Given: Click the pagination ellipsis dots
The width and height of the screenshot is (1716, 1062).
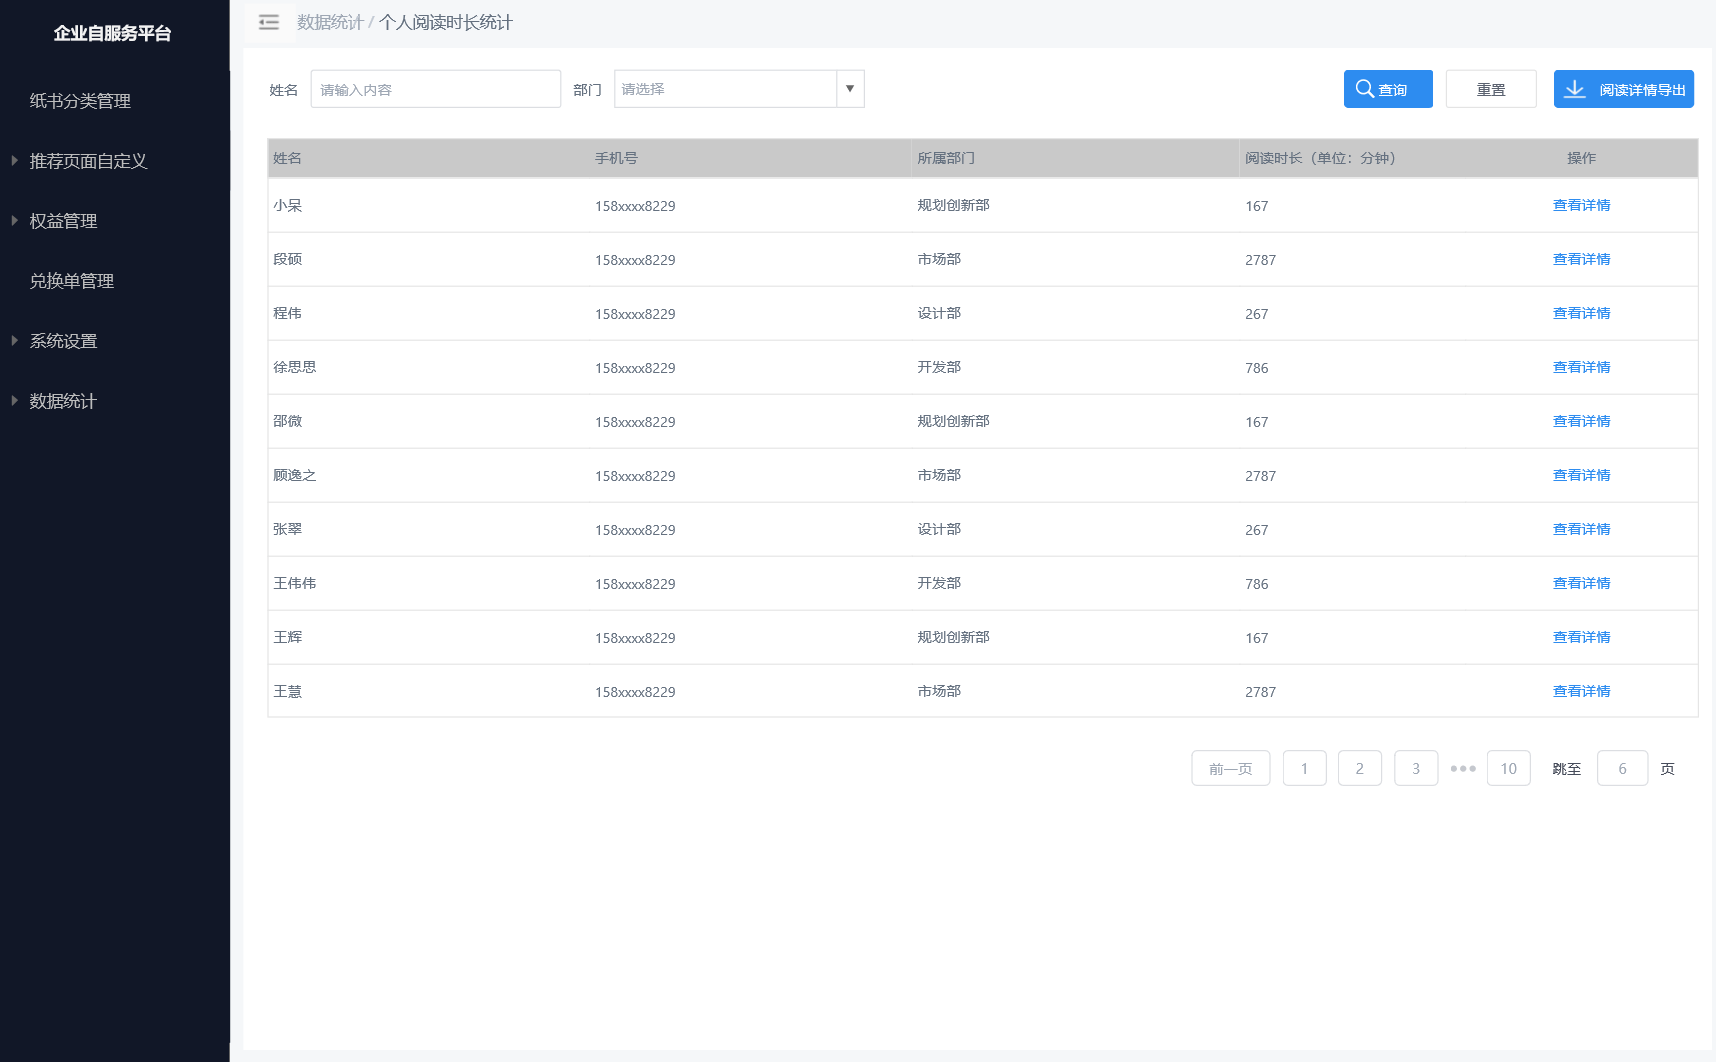Looking at the screenshot, I should [x=1463, y=768].
